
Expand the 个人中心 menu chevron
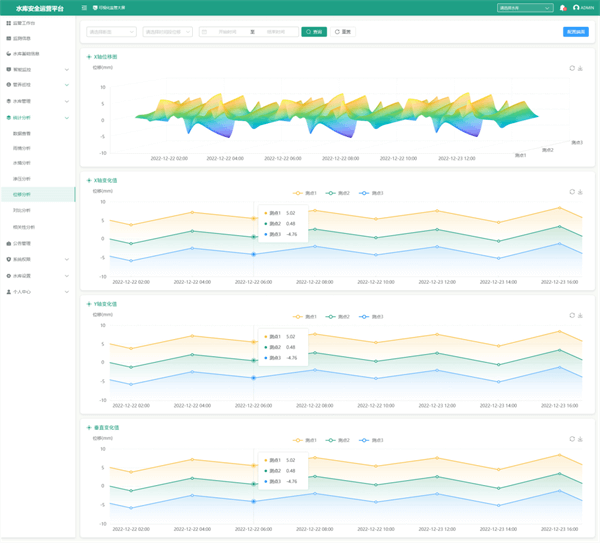(x=67, y=292)
